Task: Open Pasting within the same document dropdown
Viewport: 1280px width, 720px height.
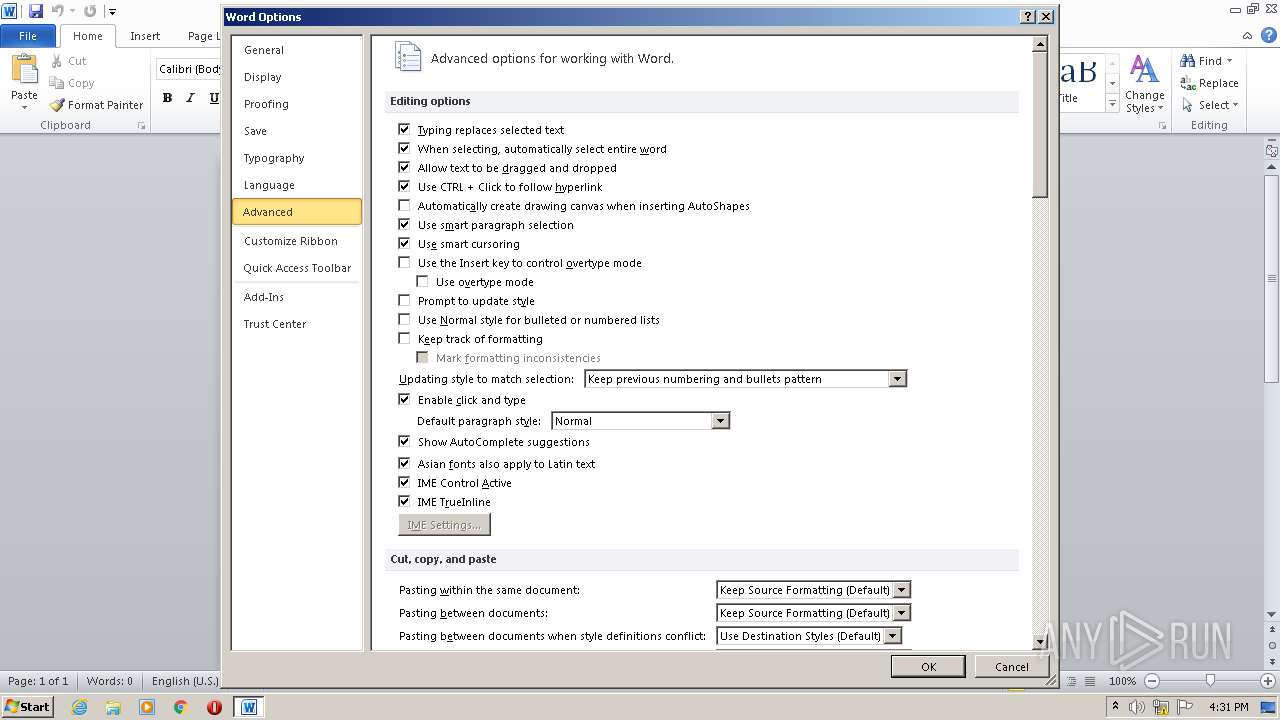Action: point(901,590)
